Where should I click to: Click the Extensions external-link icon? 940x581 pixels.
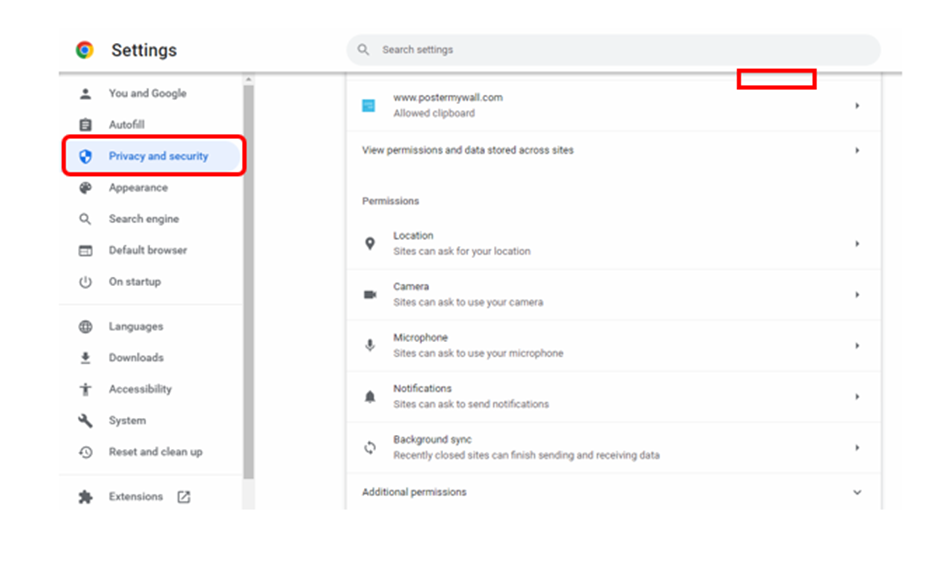183,496
